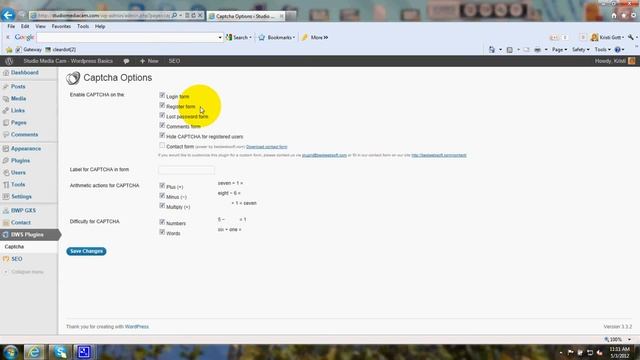Click the + New admin bar button
This screenshot has width=640, height=360.
tap(149, 61)
